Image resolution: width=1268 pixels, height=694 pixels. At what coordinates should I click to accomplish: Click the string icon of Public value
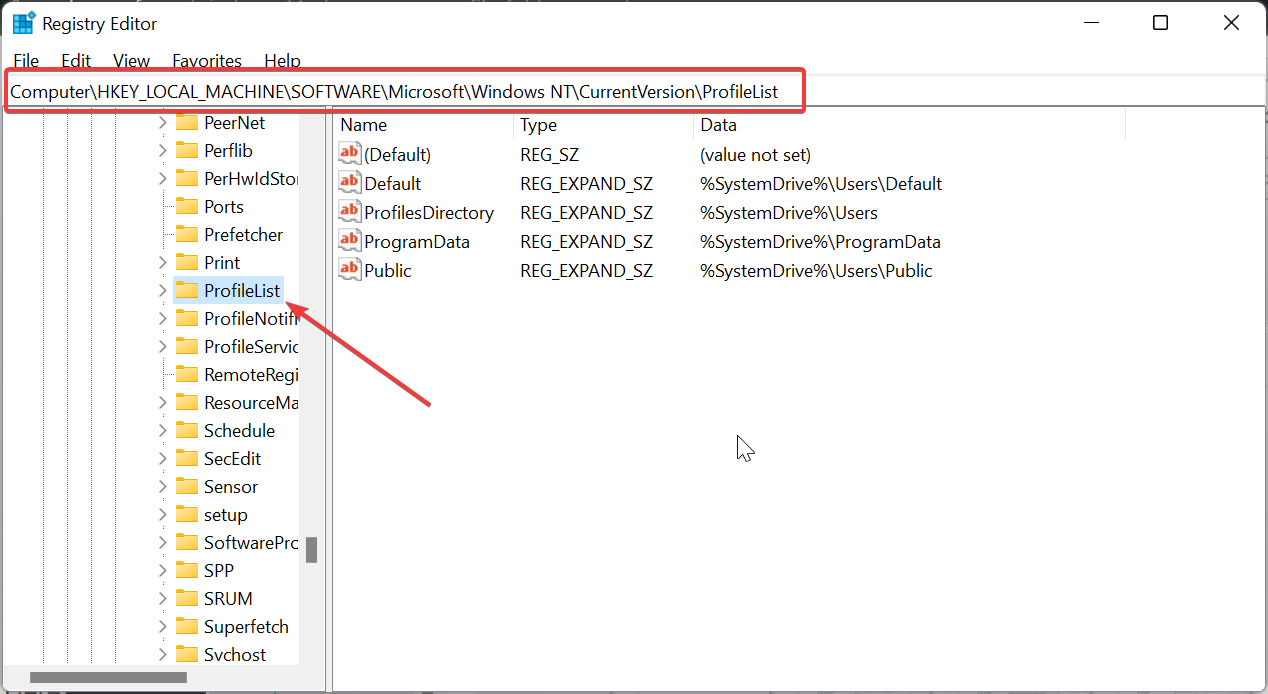click(350, 270)
